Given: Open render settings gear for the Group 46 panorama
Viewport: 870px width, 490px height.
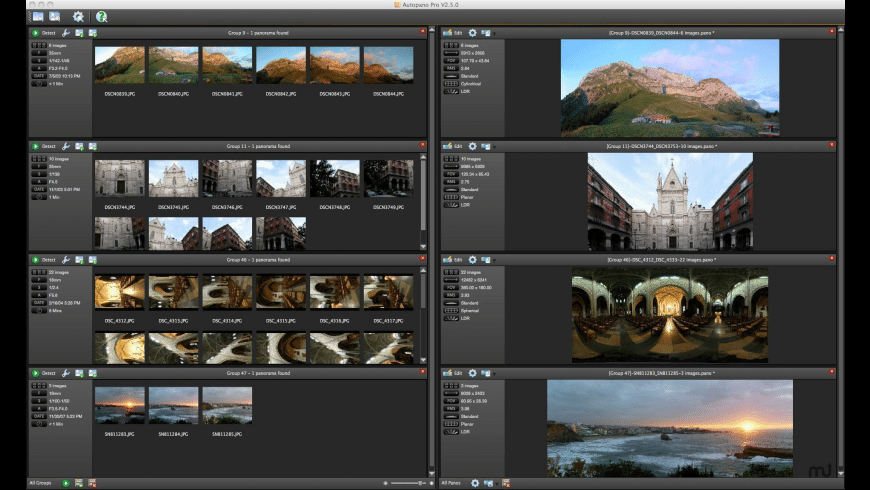Looking at the screenshot, I should (472, 260).
